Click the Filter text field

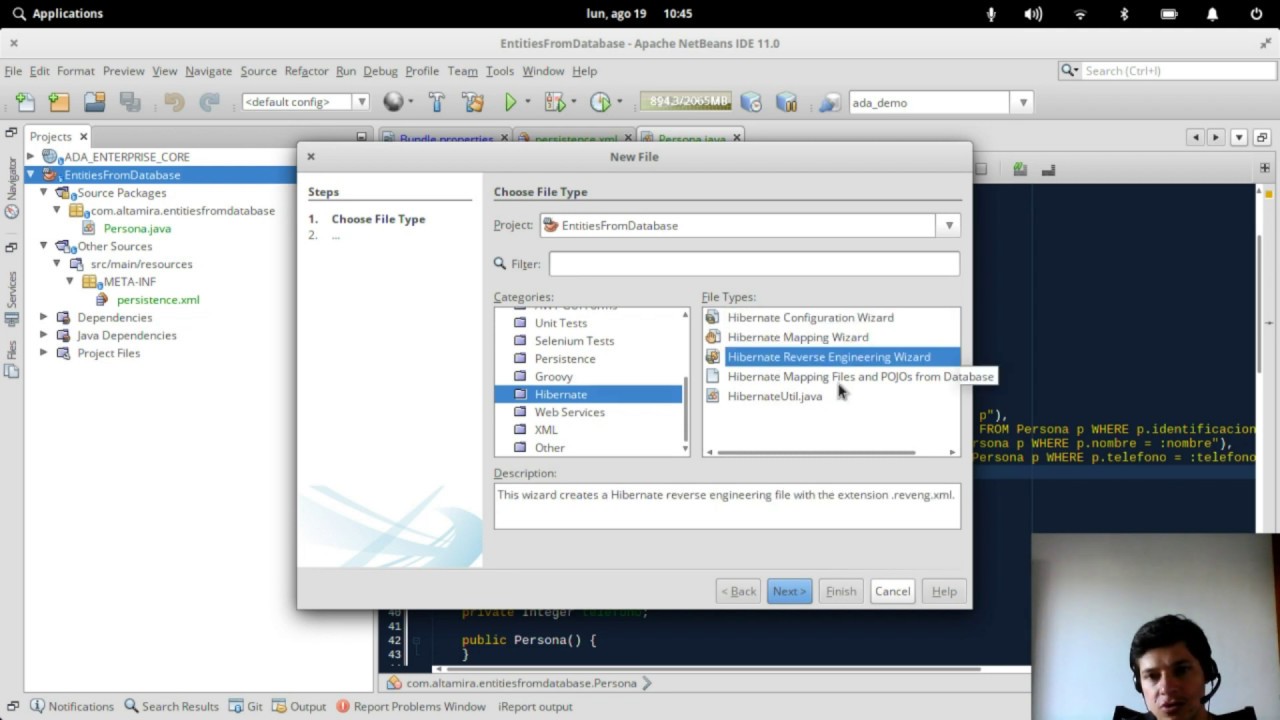click(754, 264)
